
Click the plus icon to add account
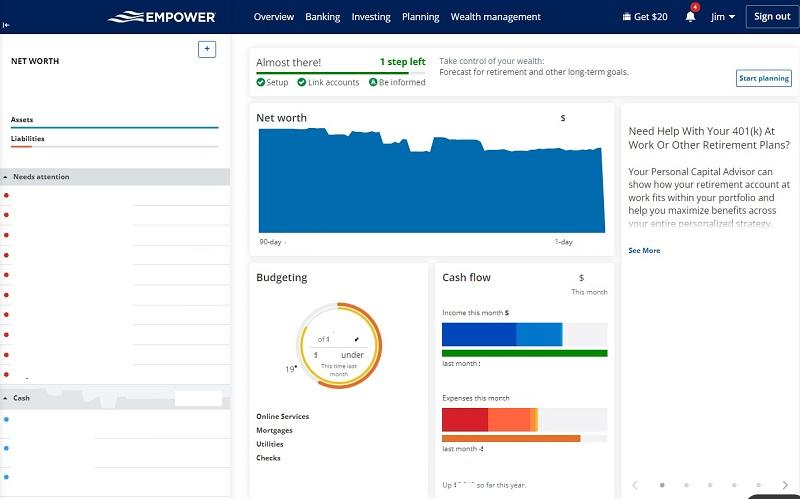point(207,49)
